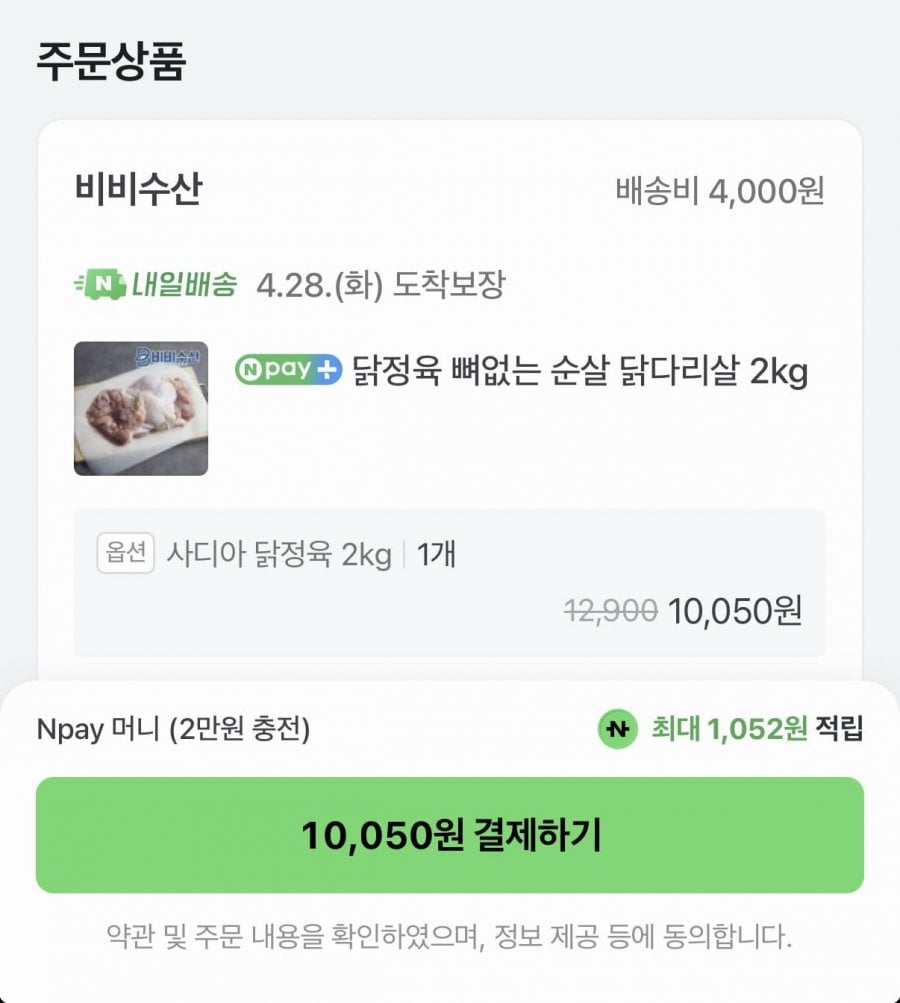Tap 10,050원 price inside the option box
This screenshot has height=1003, width=900.
(734, 609)
